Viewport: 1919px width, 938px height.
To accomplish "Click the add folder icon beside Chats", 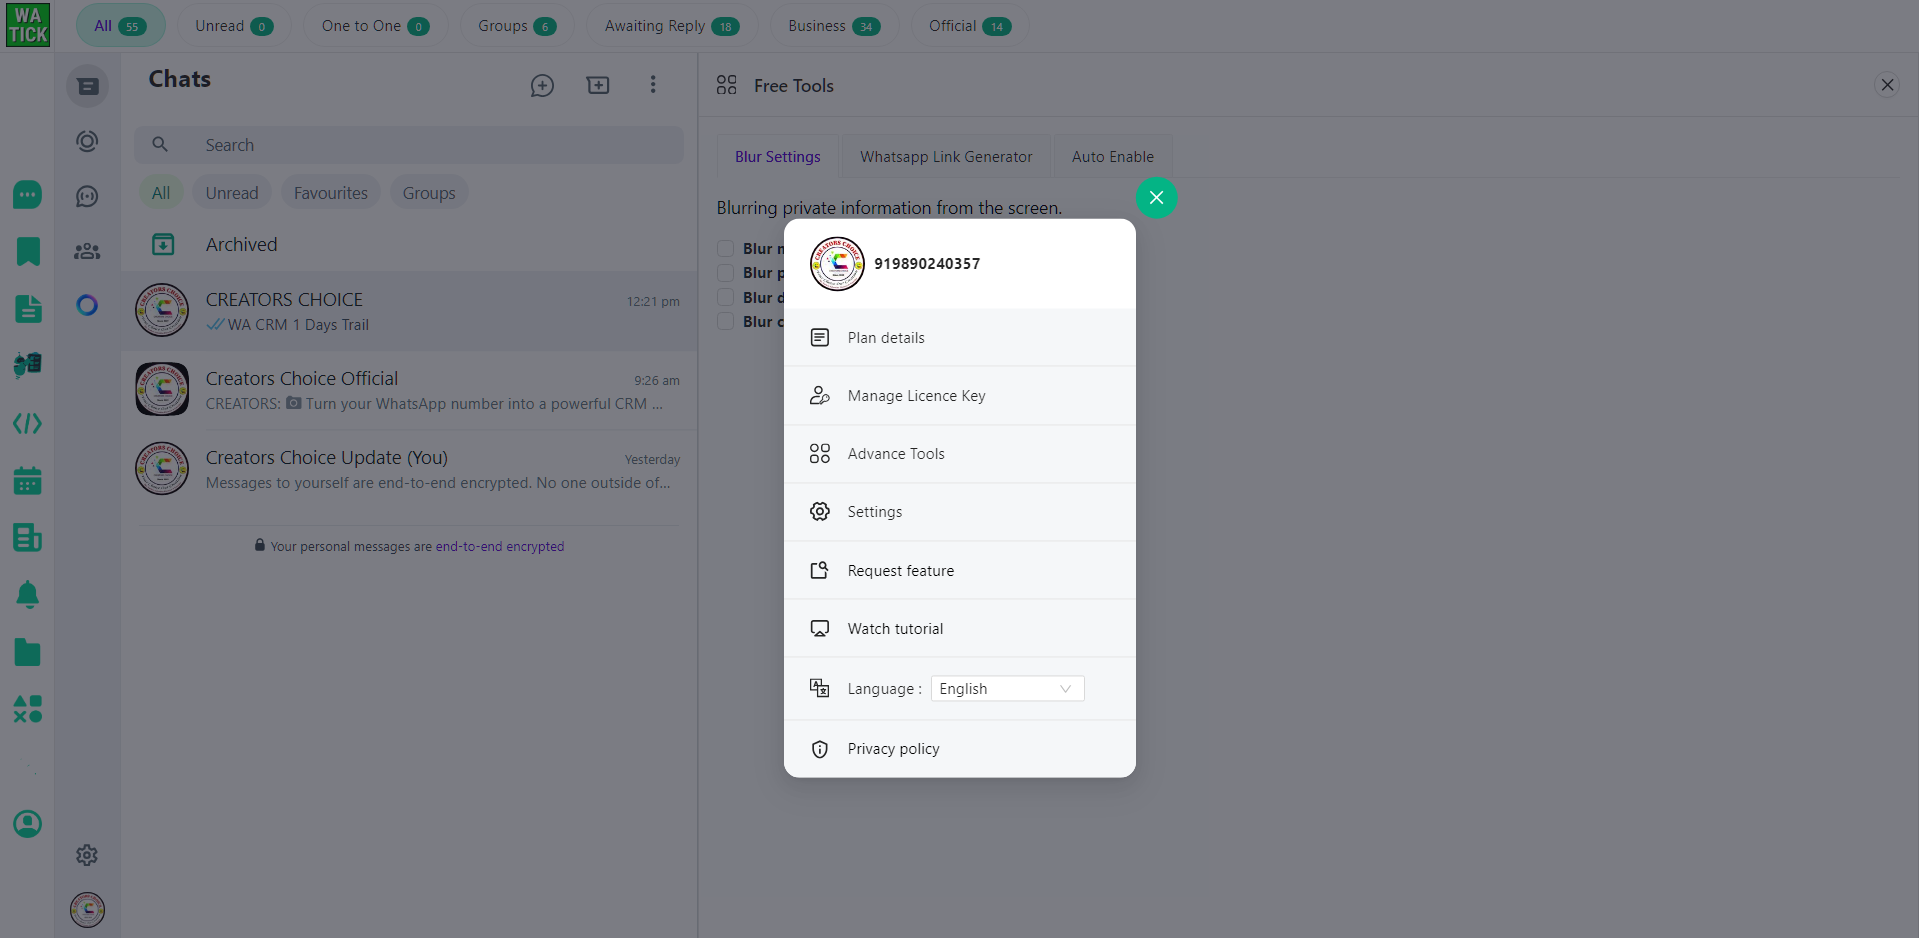I will 598,85.
